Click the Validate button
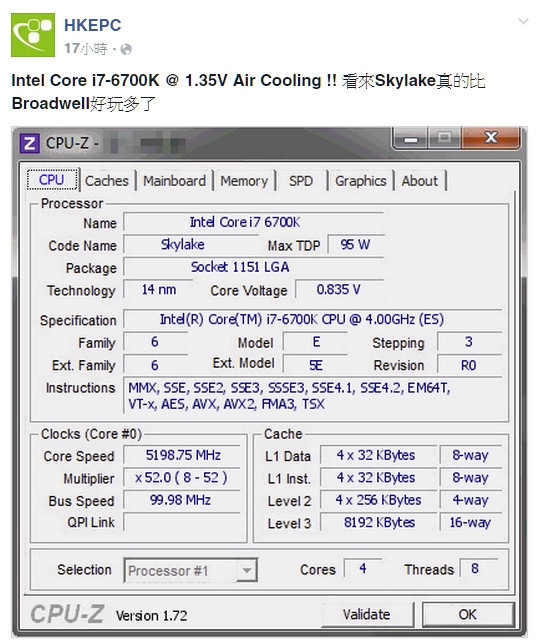539x643 pixels. coord(367,614)
